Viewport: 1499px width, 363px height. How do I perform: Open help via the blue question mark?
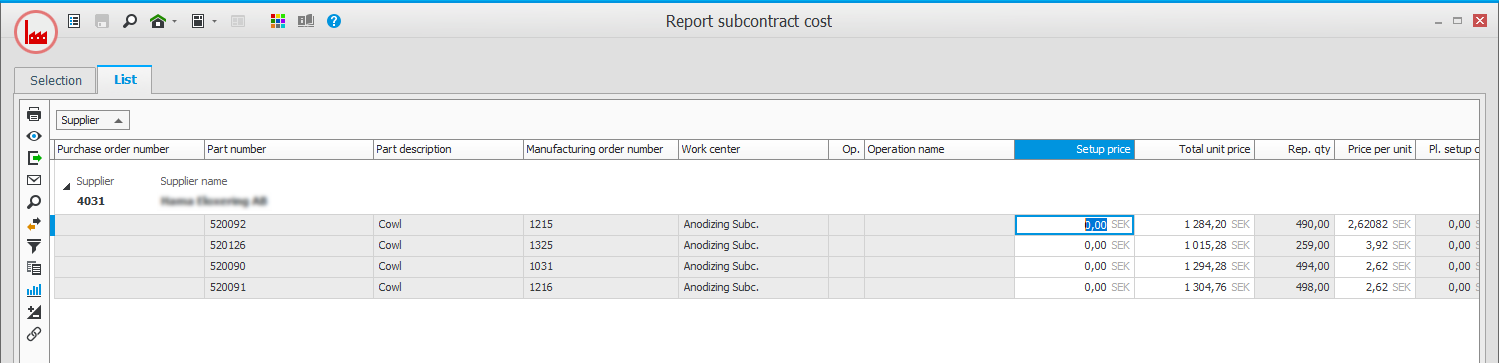[334, 20]
